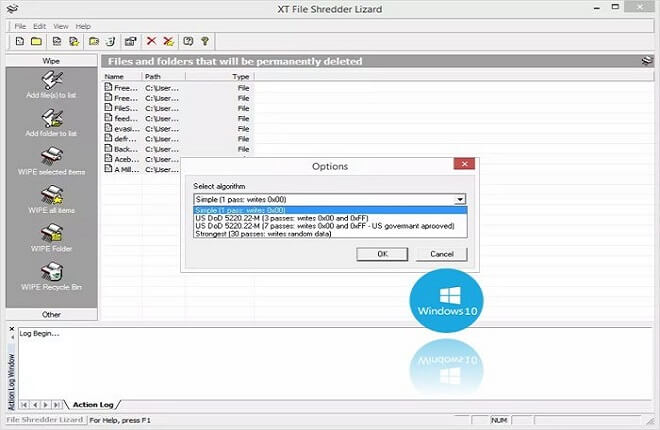Open the File menu
The height and width of the screenshot is (430, 660).
tap(20, 26)
